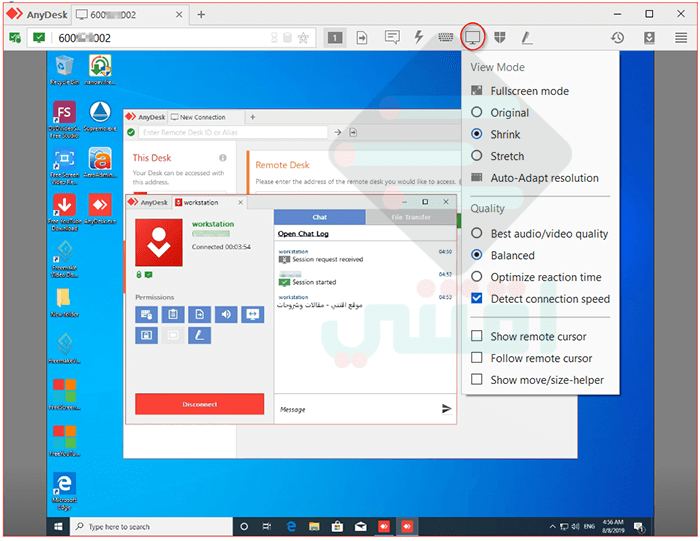Click the keyboard settings icon

(x=446, y=37)
